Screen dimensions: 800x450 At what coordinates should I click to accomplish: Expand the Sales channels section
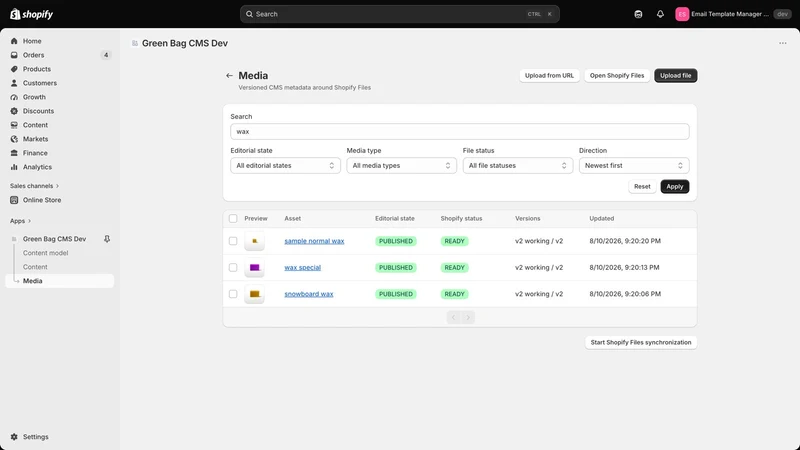click(34, 186)
